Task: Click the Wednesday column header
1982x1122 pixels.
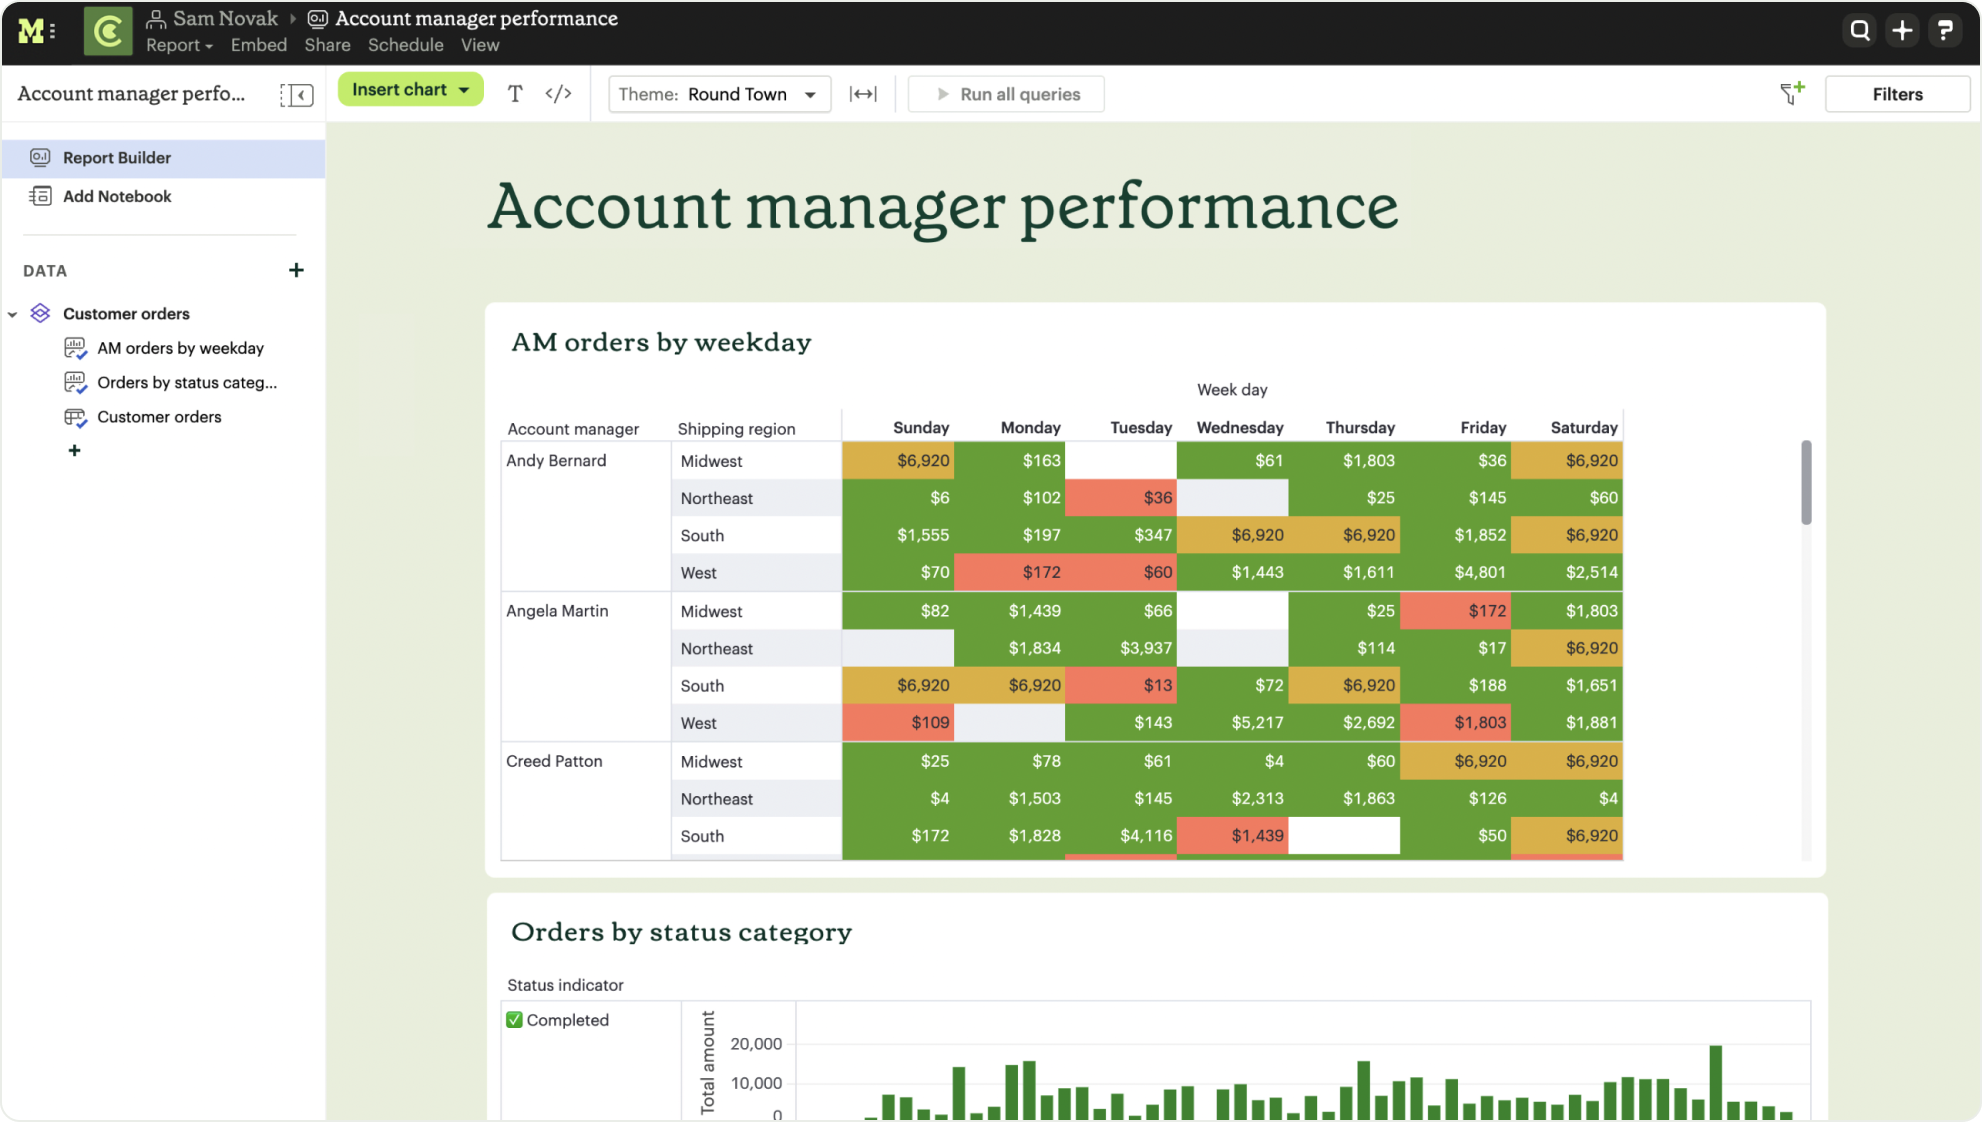Action: [1240, 427]
